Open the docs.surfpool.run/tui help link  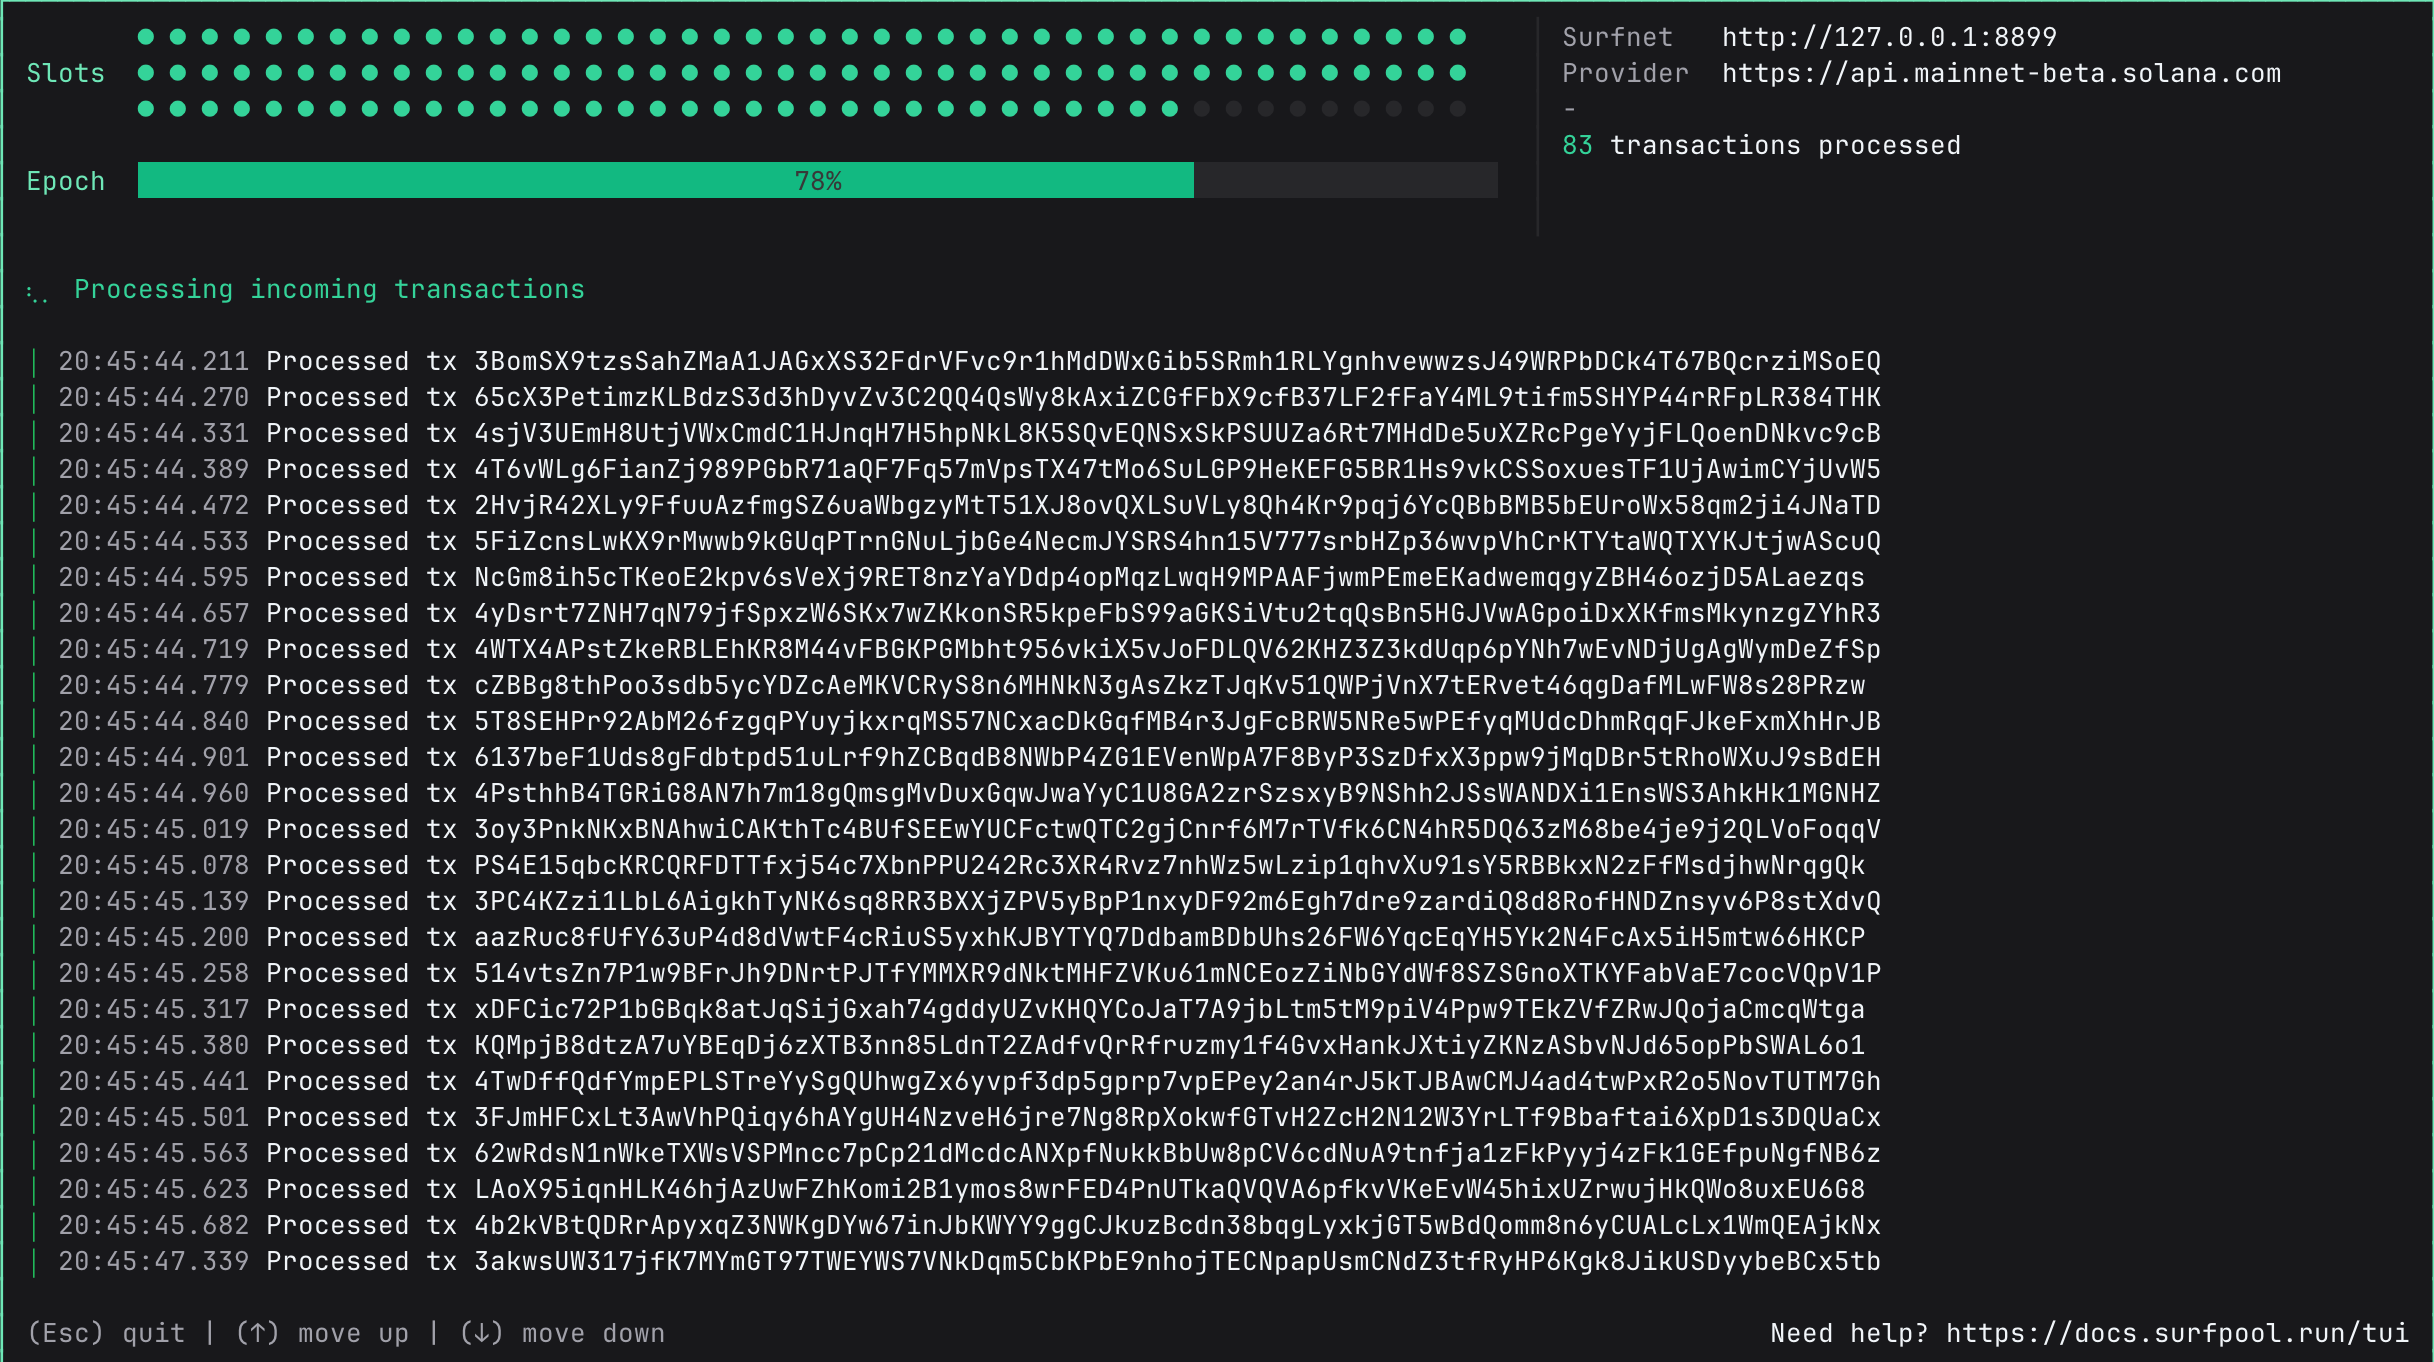click(x=2176, y=1333)
